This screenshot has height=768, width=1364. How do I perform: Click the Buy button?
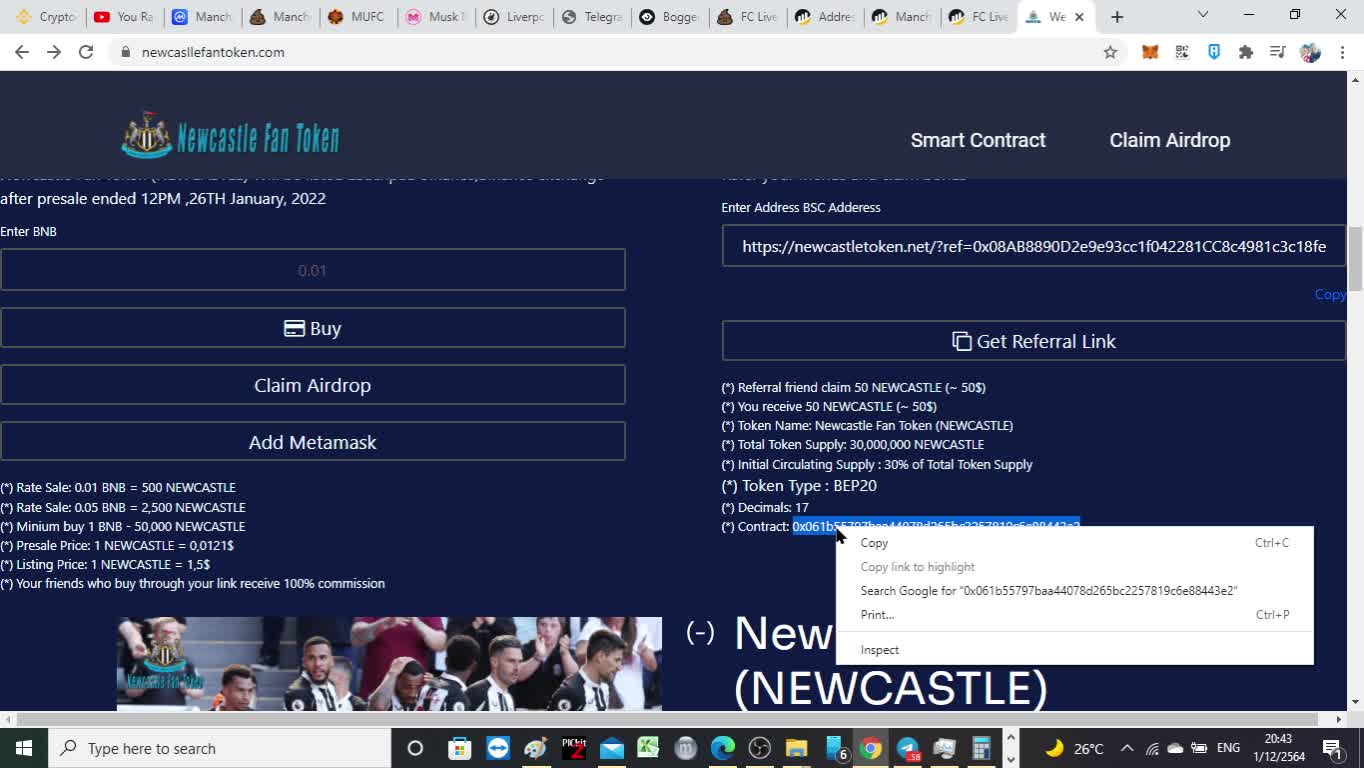[x=313, y=328]
